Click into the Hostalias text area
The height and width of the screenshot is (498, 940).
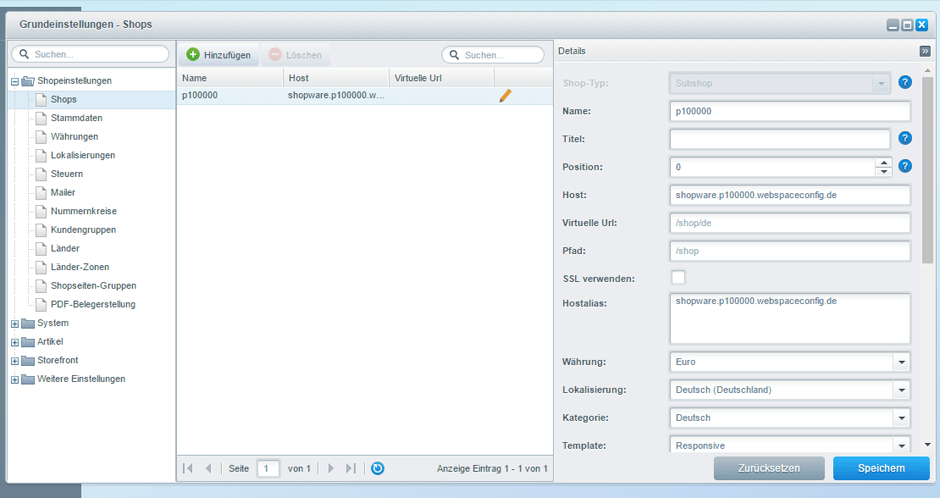[790, 318]
